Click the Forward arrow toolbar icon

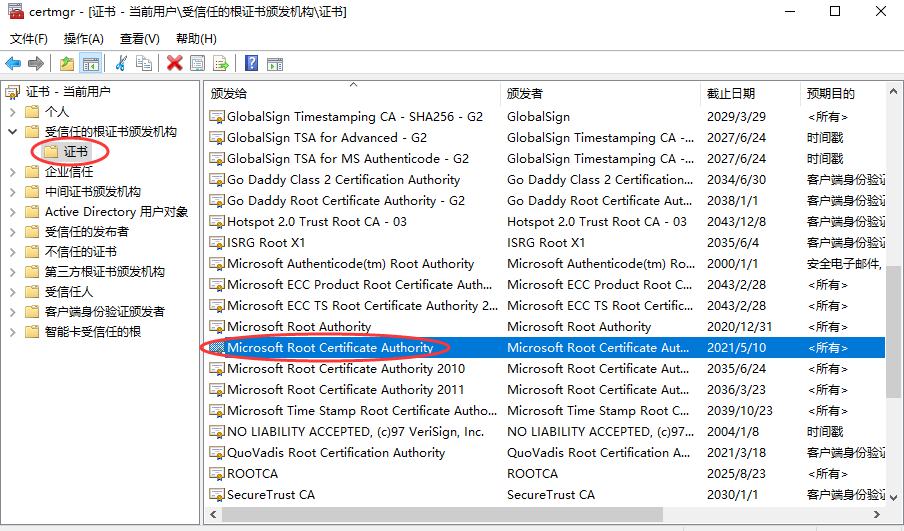(36, 63)
